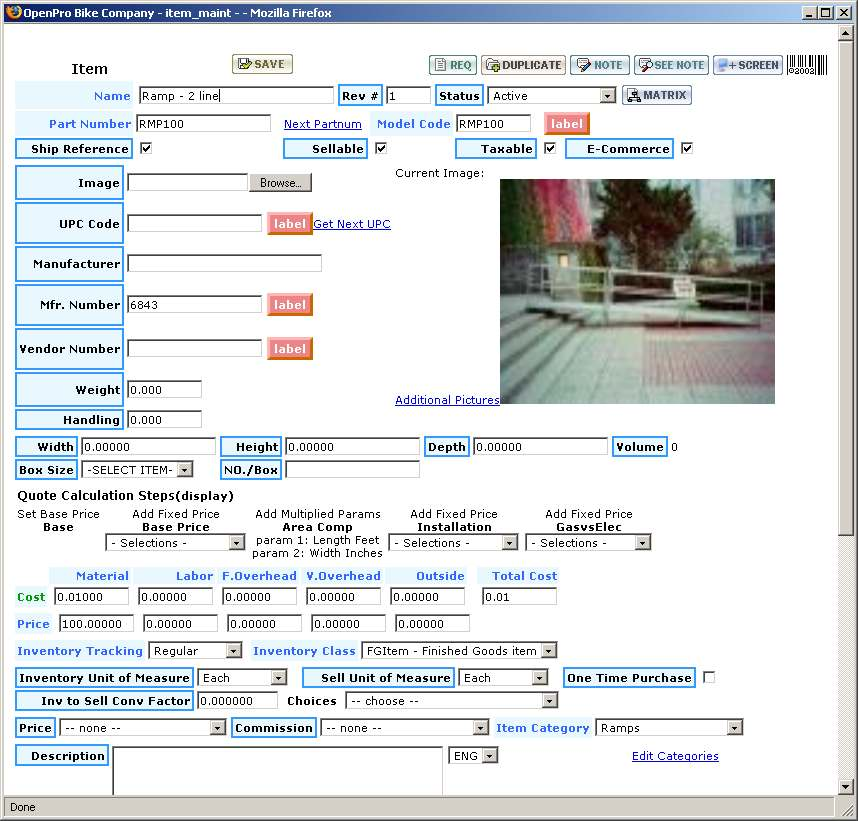
Task: Open the REQ requisition button
Action: pyautogui.click(x=452, y=65)
